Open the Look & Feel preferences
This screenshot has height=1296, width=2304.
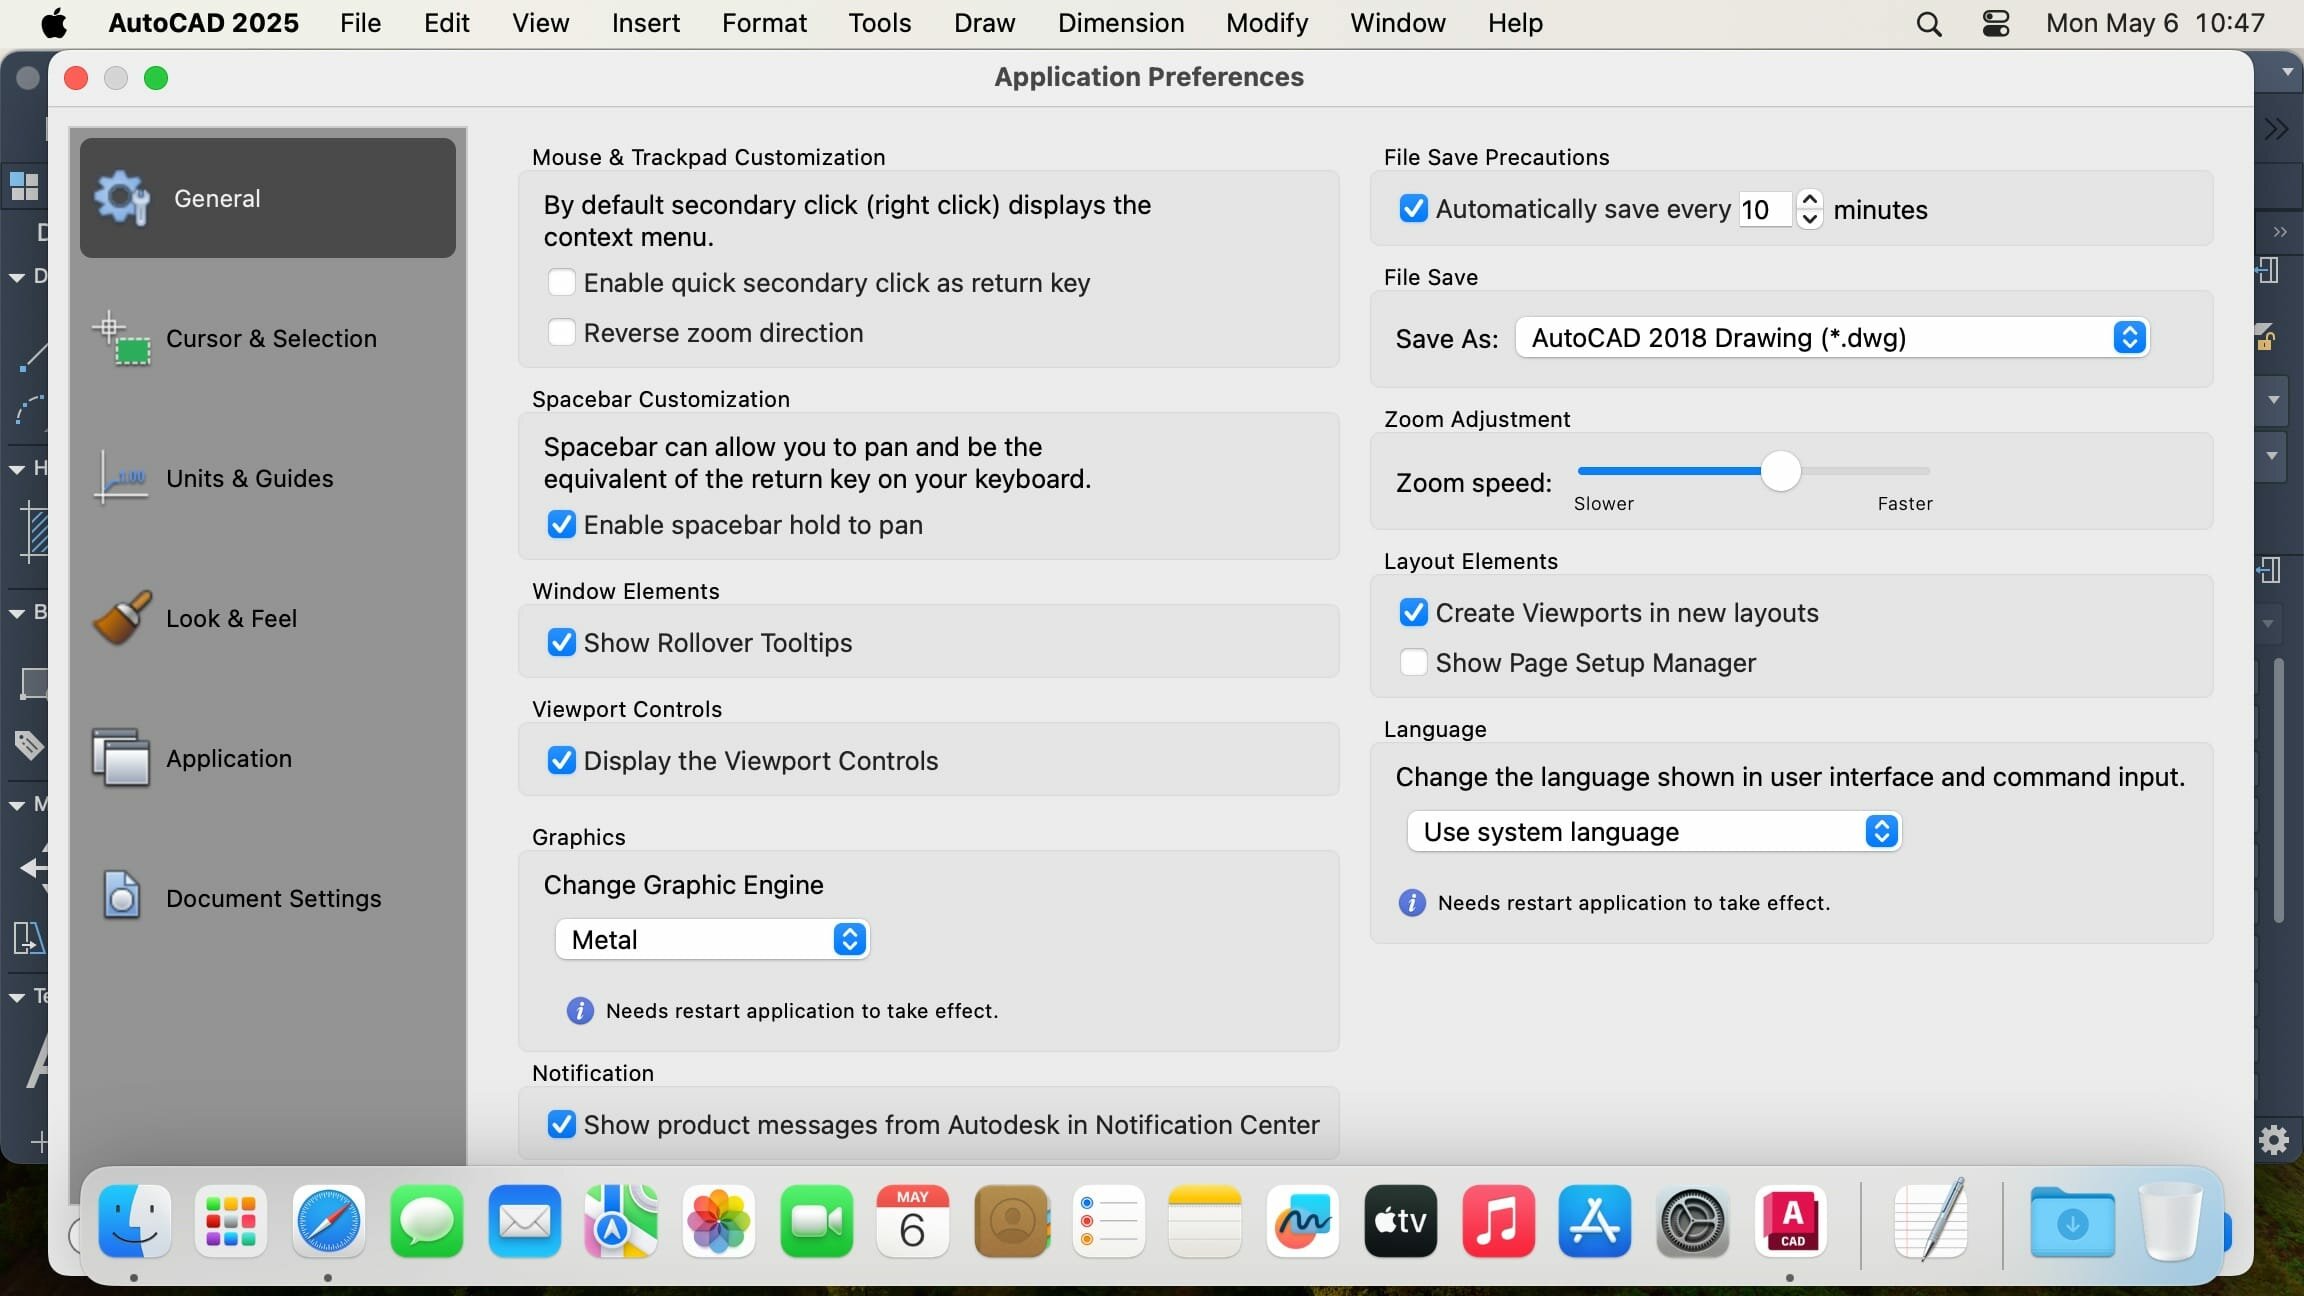coord(268,618)
